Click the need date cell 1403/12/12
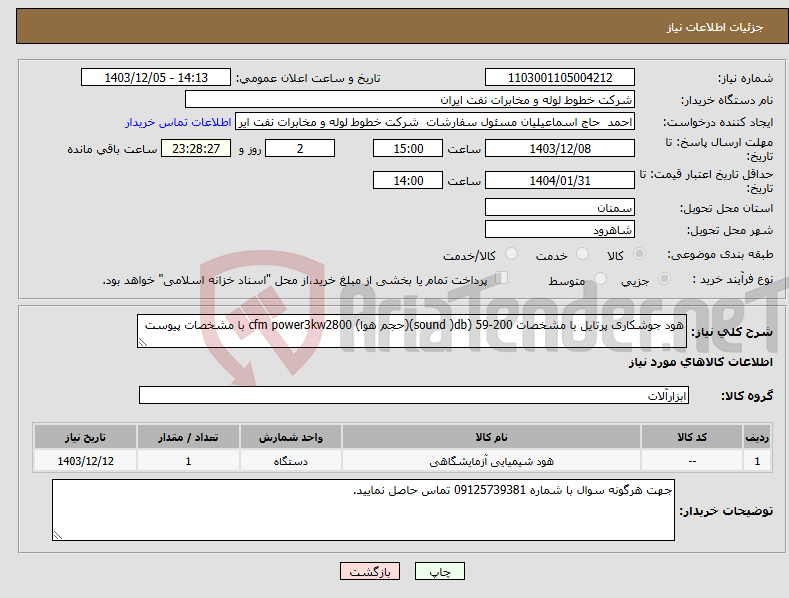Image resolution: width=789 pixels, height=598 pixels. click(86, 461)
